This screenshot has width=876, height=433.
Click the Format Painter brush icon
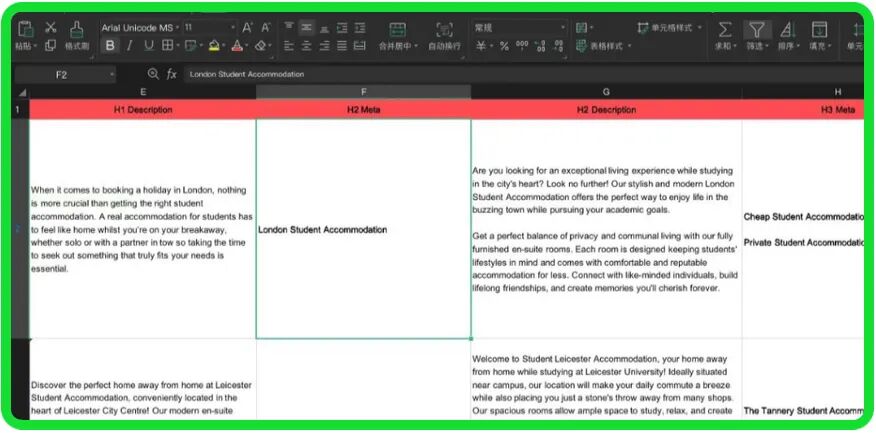tap(77, 29)
